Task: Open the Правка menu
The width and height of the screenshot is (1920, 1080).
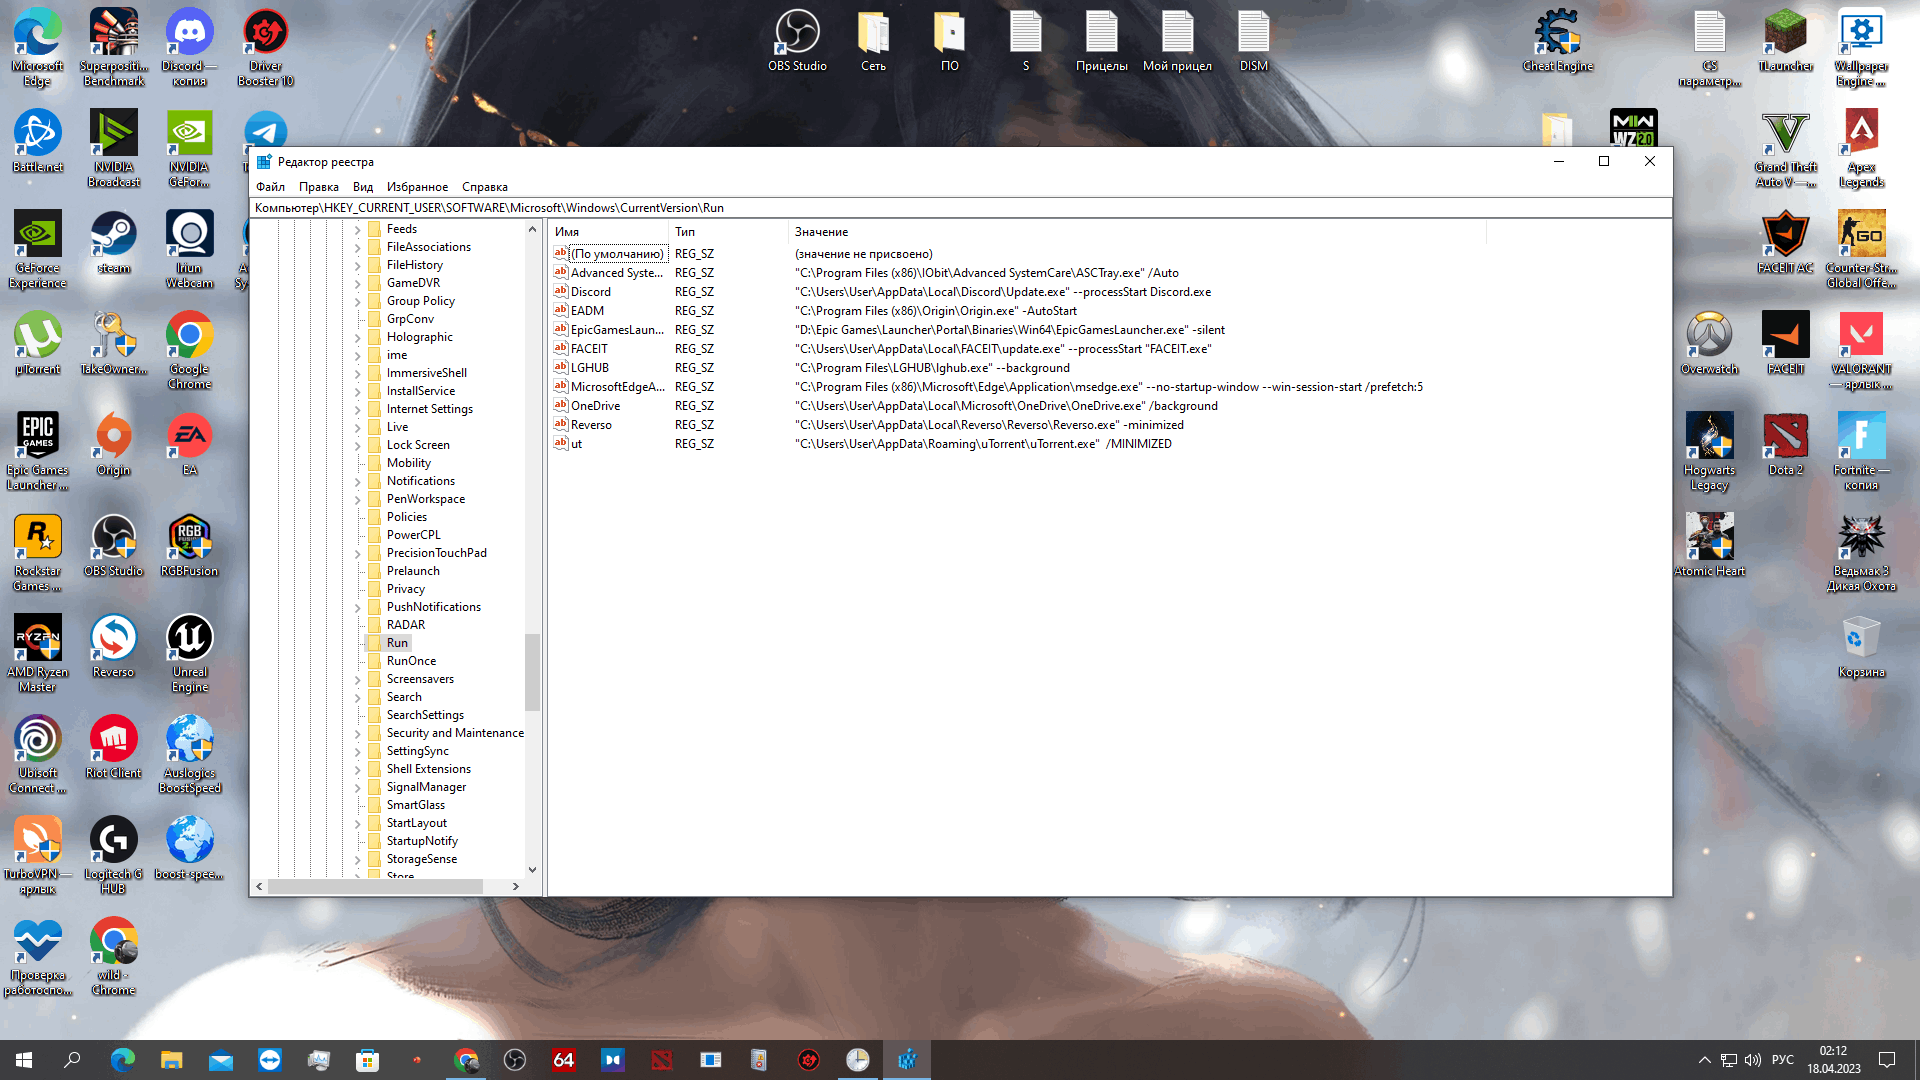Action: tap(318, 187)
